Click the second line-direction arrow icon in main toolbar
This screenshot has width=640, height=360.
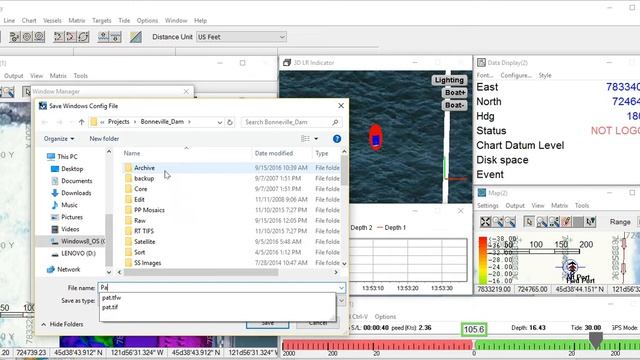[71, 37]
